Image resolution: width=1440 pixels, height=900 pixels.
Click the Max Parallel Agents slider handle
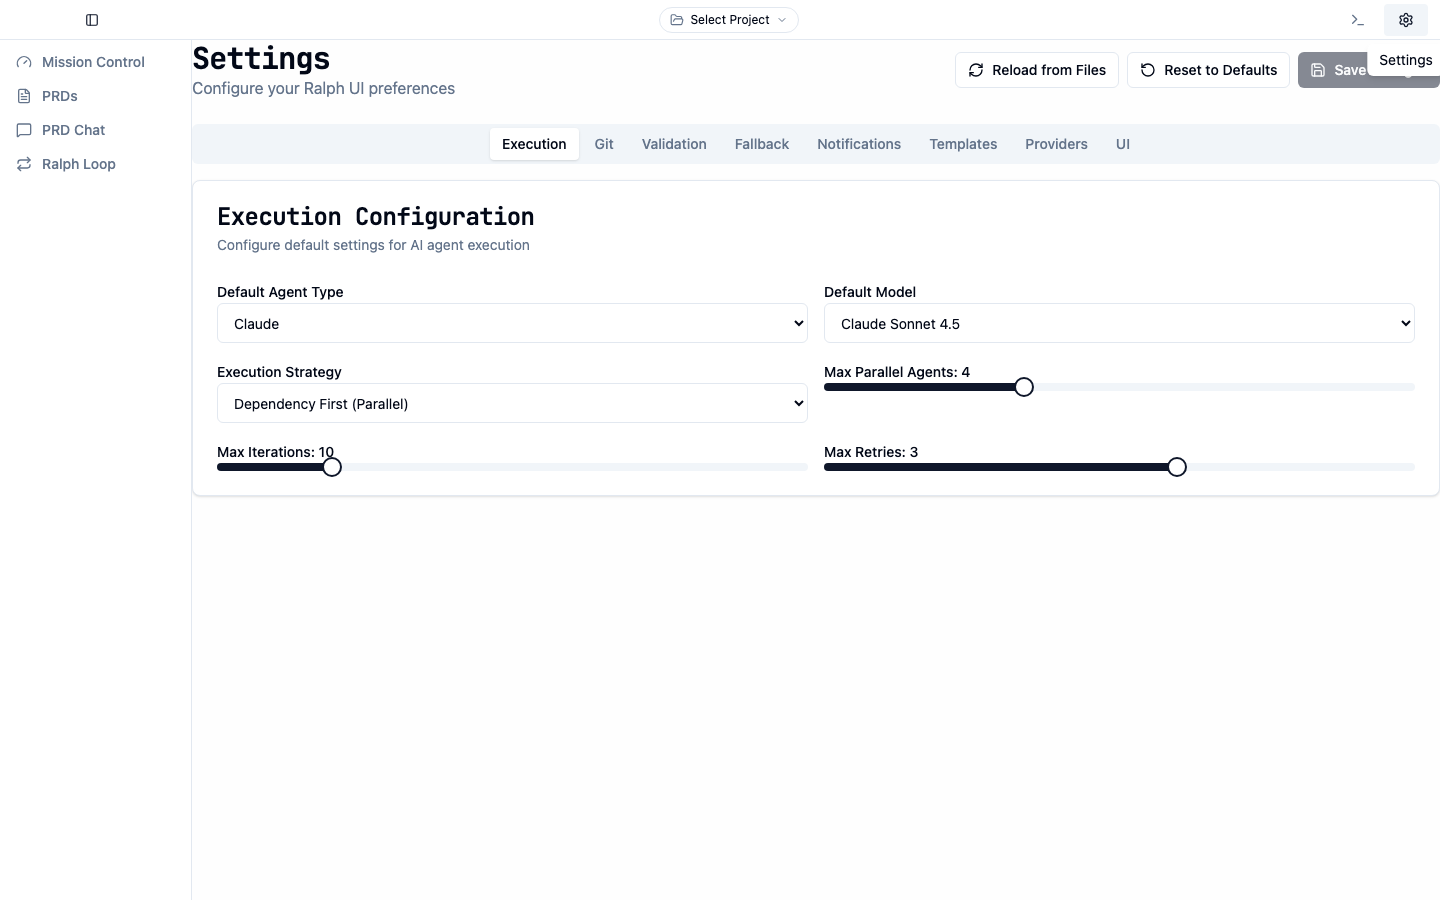click(x=1024, y=387)
